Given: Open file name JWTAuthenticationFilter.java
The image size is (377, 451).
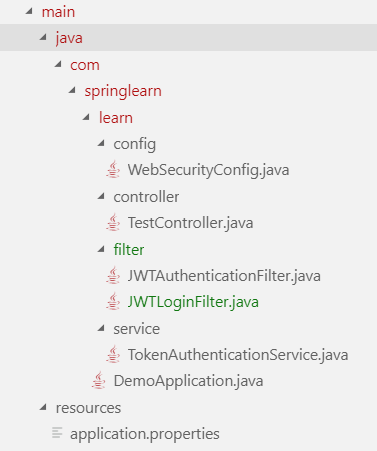Looking at the screenshot, I should [224, 276].
